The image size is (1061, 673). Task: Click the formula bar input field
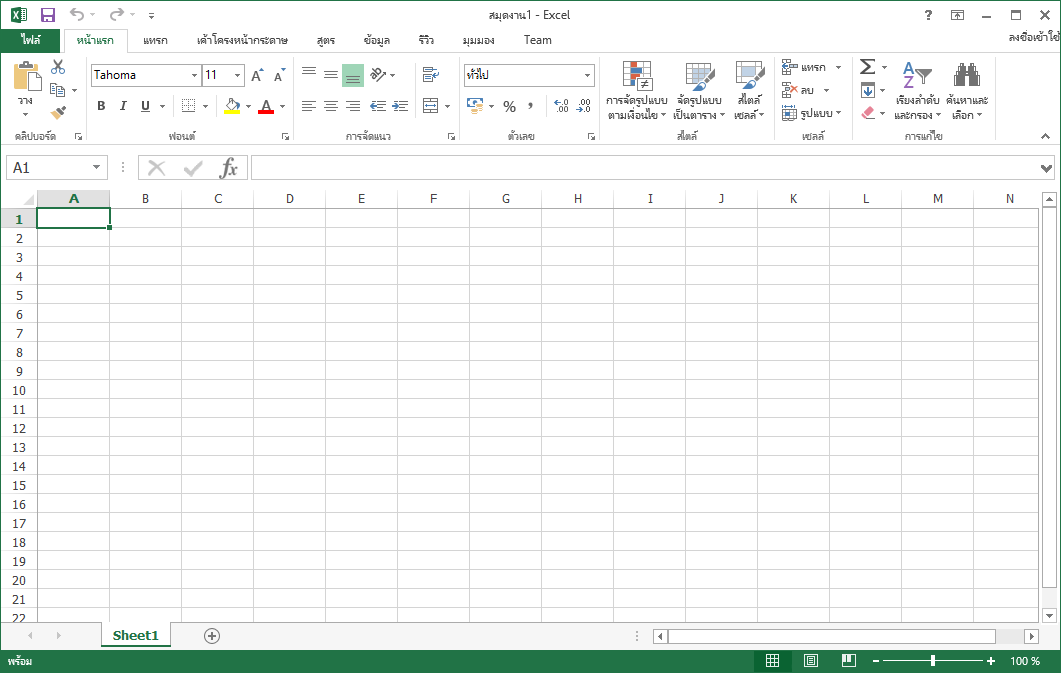tap(644, 168)
